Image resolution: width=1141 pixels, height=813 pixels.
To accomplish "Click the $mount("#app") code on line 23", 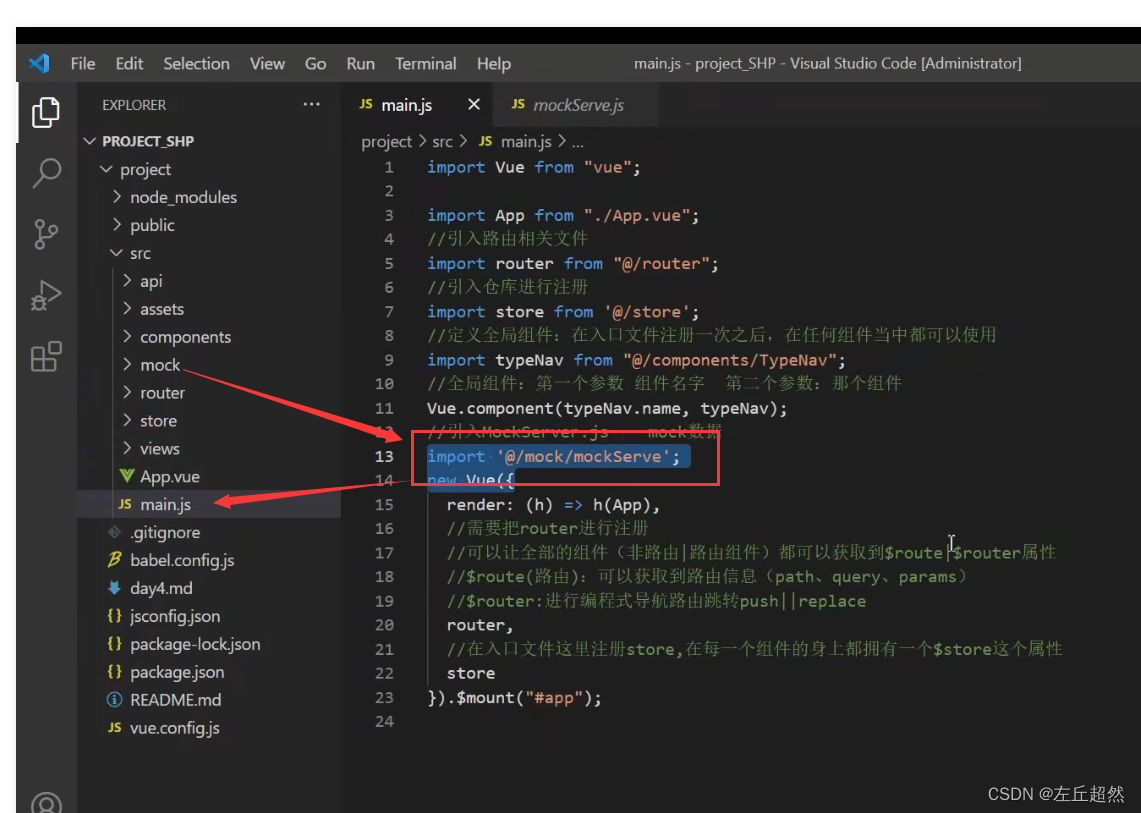I will (529, 698).
